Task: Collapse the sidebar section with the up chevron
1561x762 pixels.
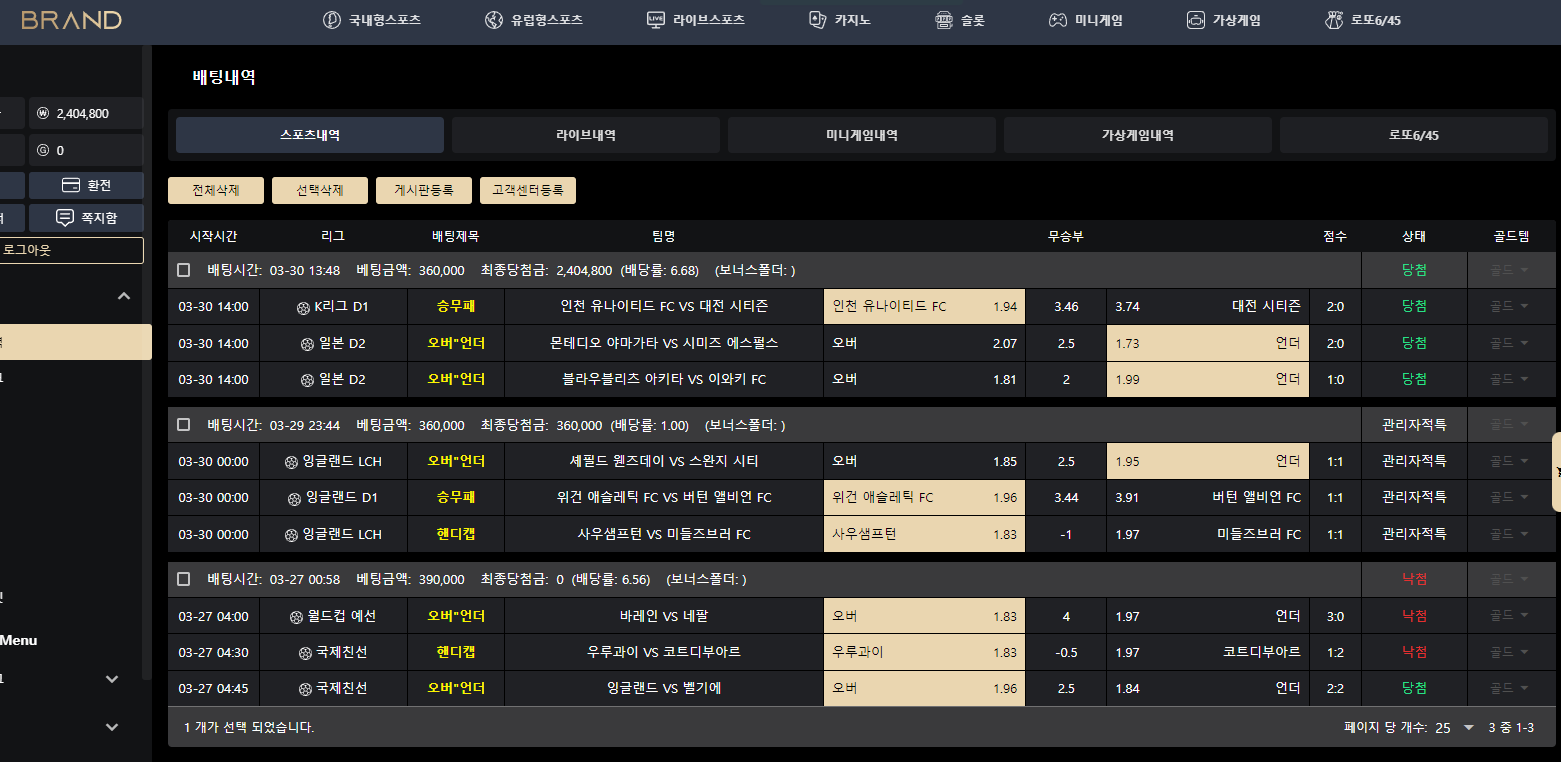Action: (124, 296)
